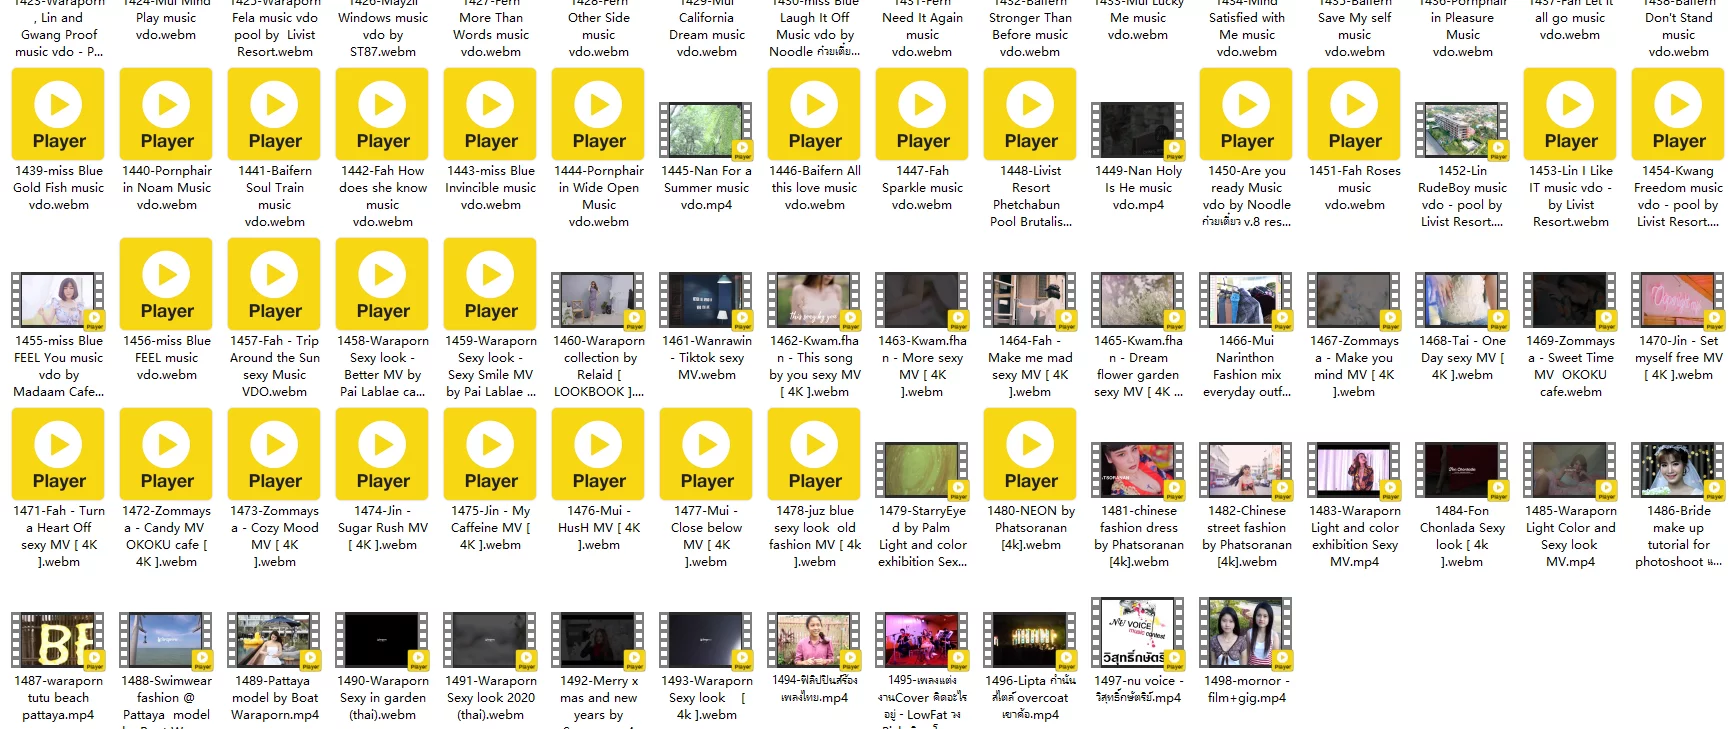Select the 1498-mornor film+gig.mp4 thumbnail
Screen dimensions: 1729x729
click(x=1246, y=632)
